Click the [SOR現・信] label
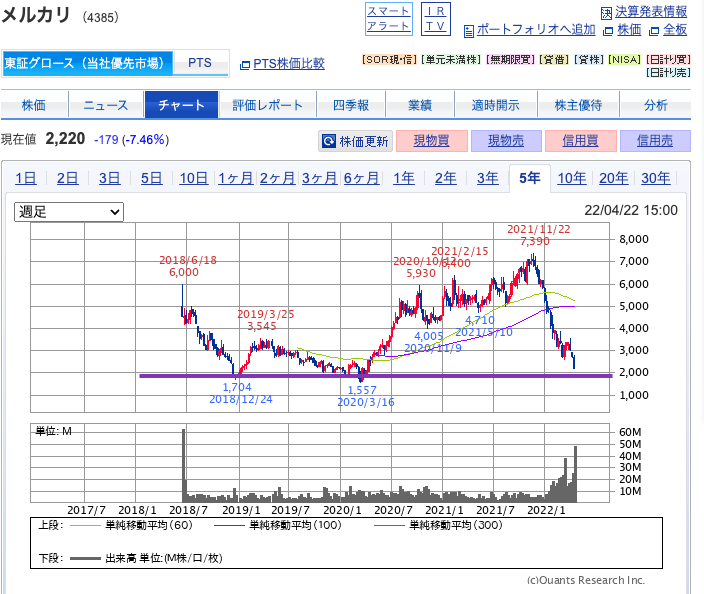This screenshot has height=594, width=704. [x=389, y=60]
